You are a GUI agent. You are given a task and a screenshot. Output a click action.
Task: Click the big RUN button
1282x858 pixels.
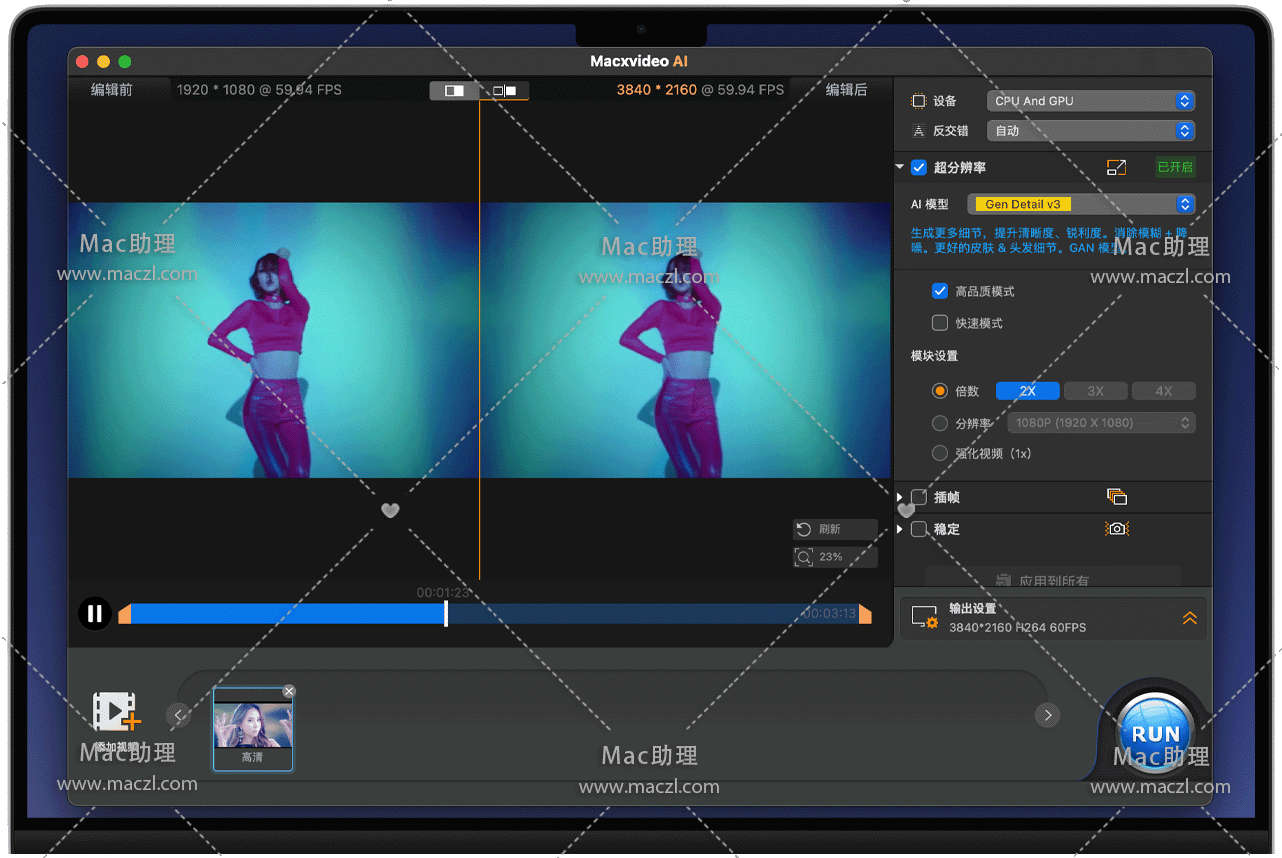1155,732
